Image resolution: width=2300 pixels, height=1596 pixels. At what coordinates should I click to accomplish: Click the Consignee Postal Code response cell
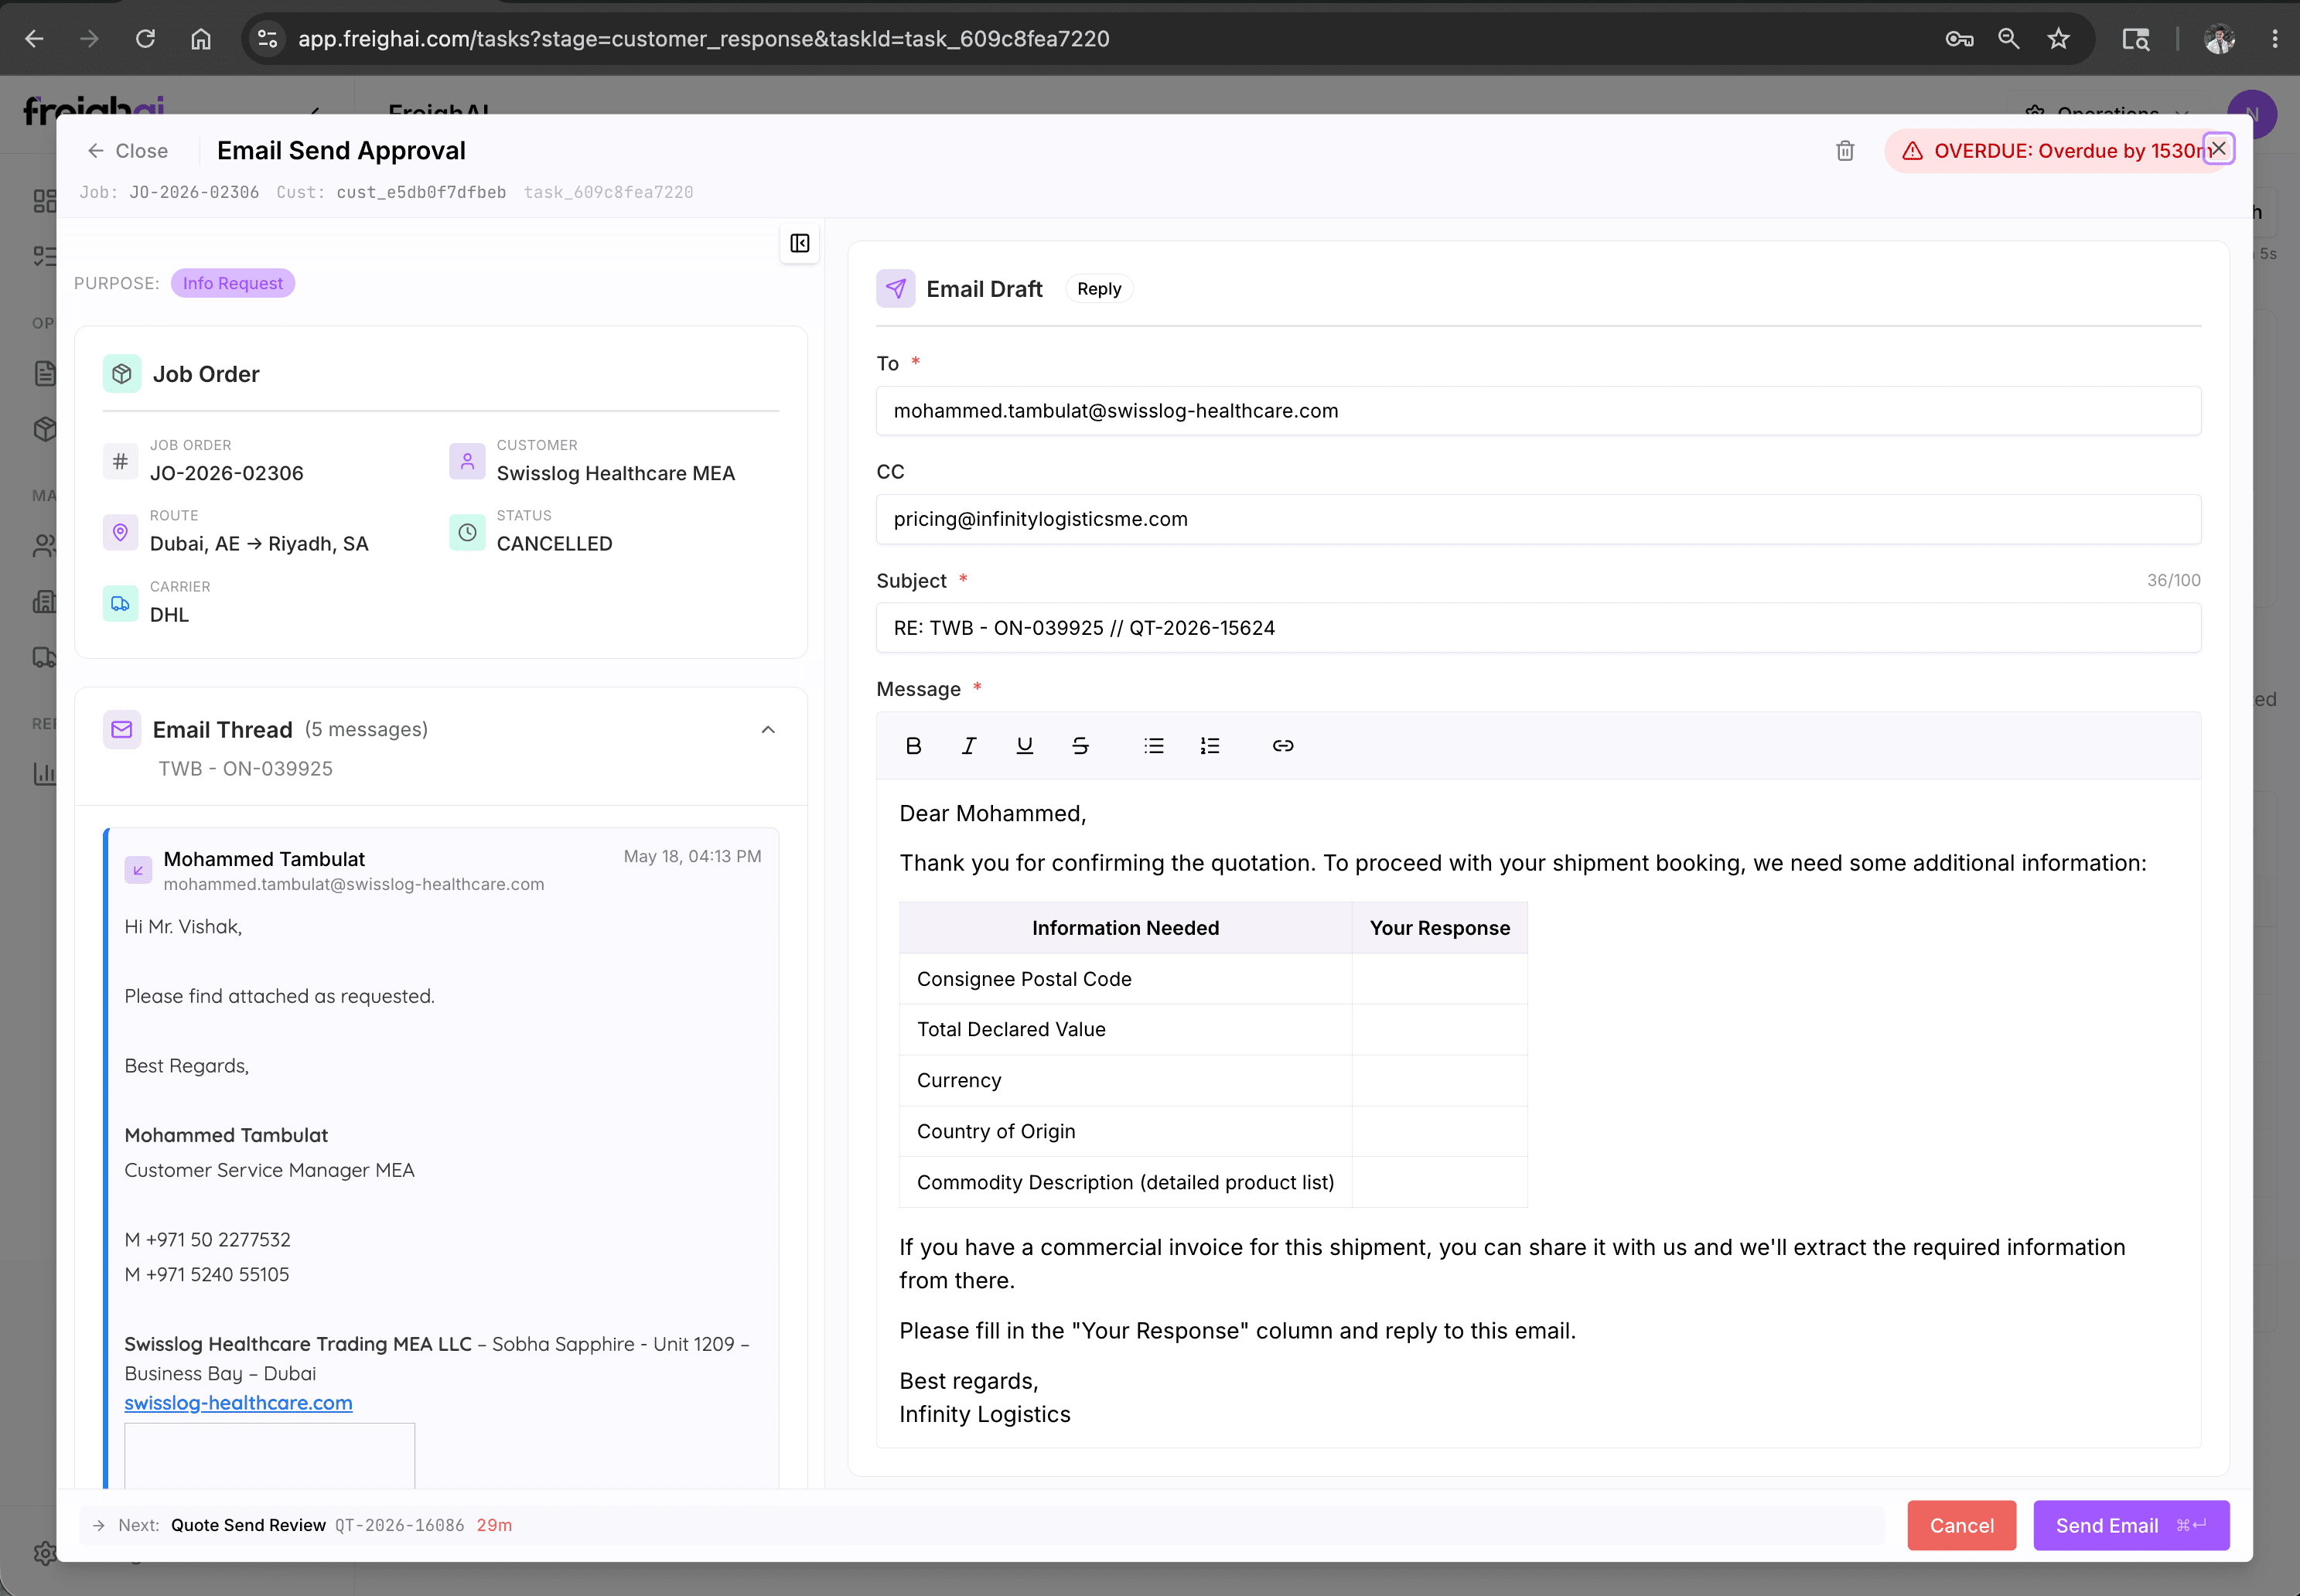[x=1439, y=979]
